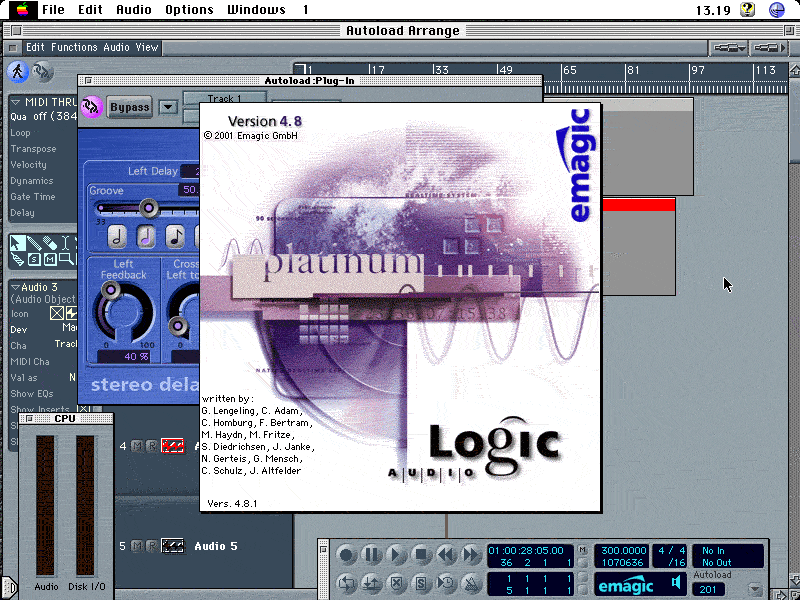The height and width of the screenshot is (600, 800).
Task: Record-enable track 5 with R button
Action: coord(151,546)
